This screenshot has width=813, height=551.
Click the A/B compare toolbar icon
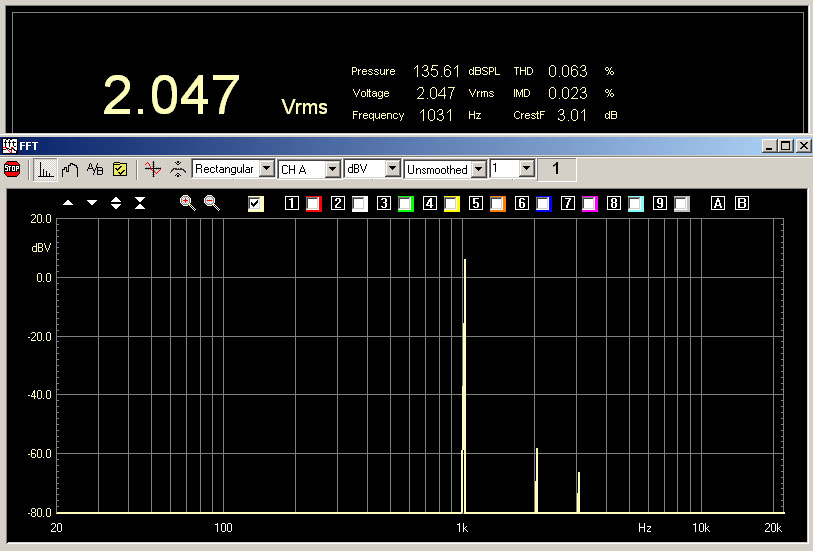95,169
